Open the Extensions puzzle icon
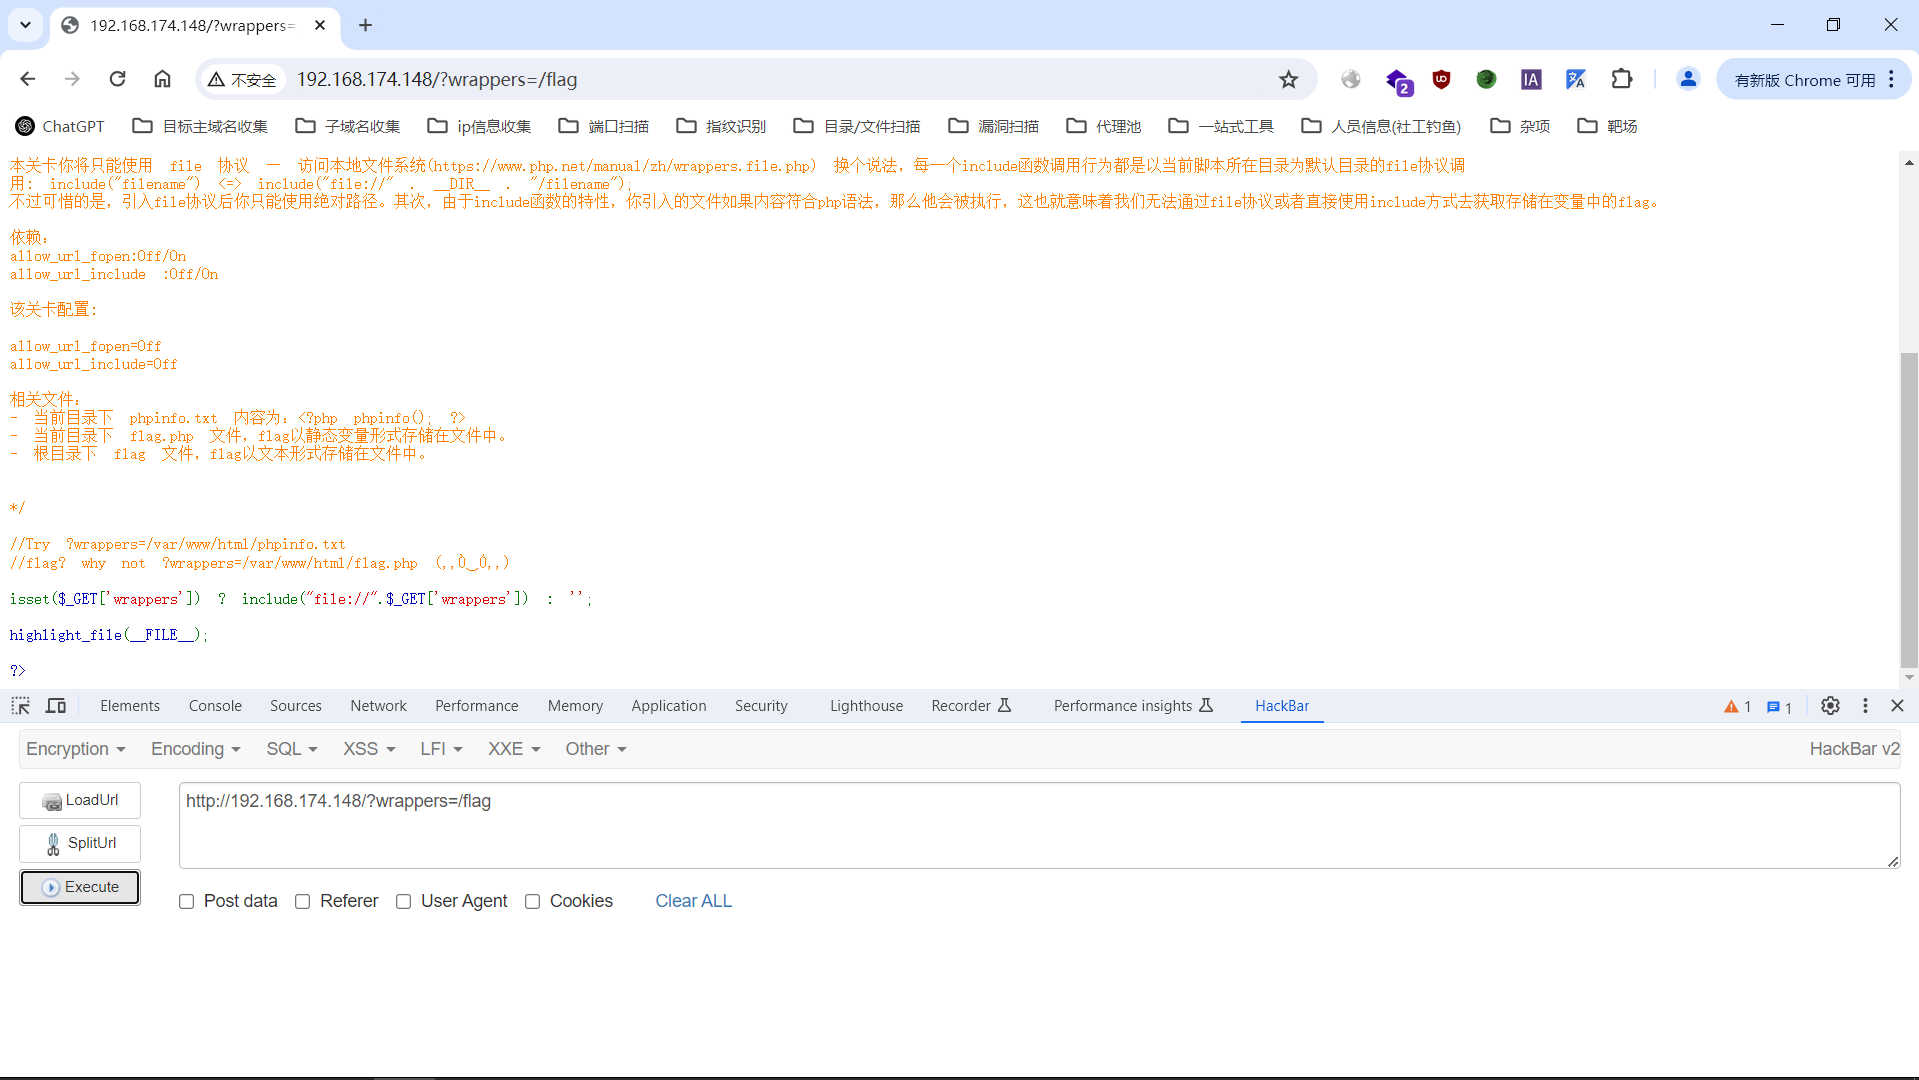The height and width of the screenshot is (1080, 1919). point(1621,79)
